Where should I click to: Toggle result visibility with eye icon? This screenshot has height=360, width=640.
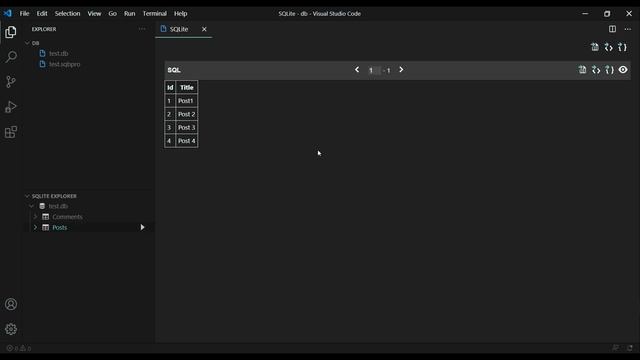[623, 70]
